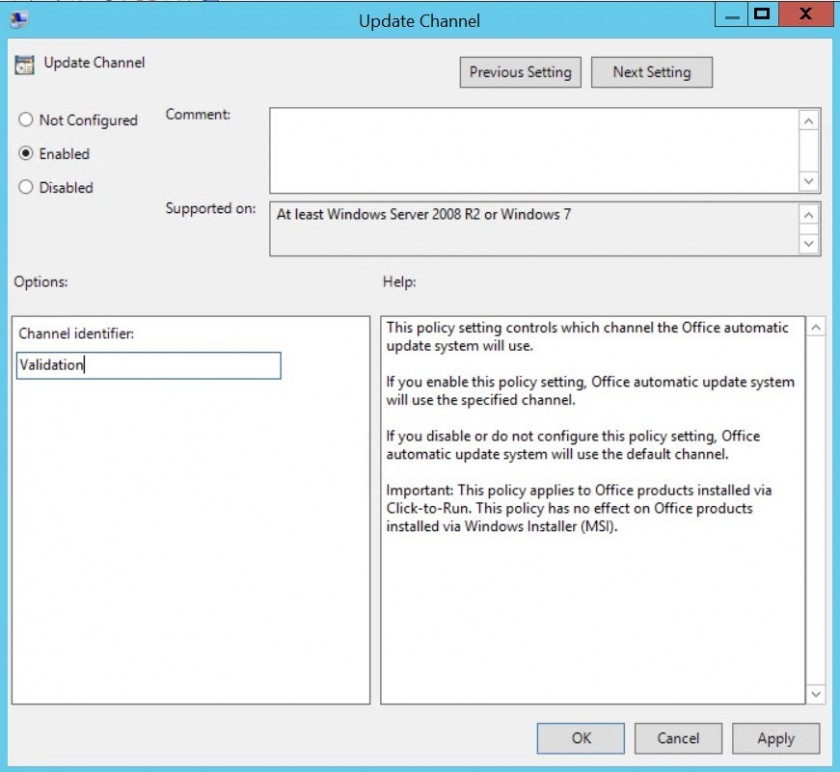Click Supported on scroll down arrow
Image resolution: width=840 pixels, height=772 pixels.
pos(808,244)
